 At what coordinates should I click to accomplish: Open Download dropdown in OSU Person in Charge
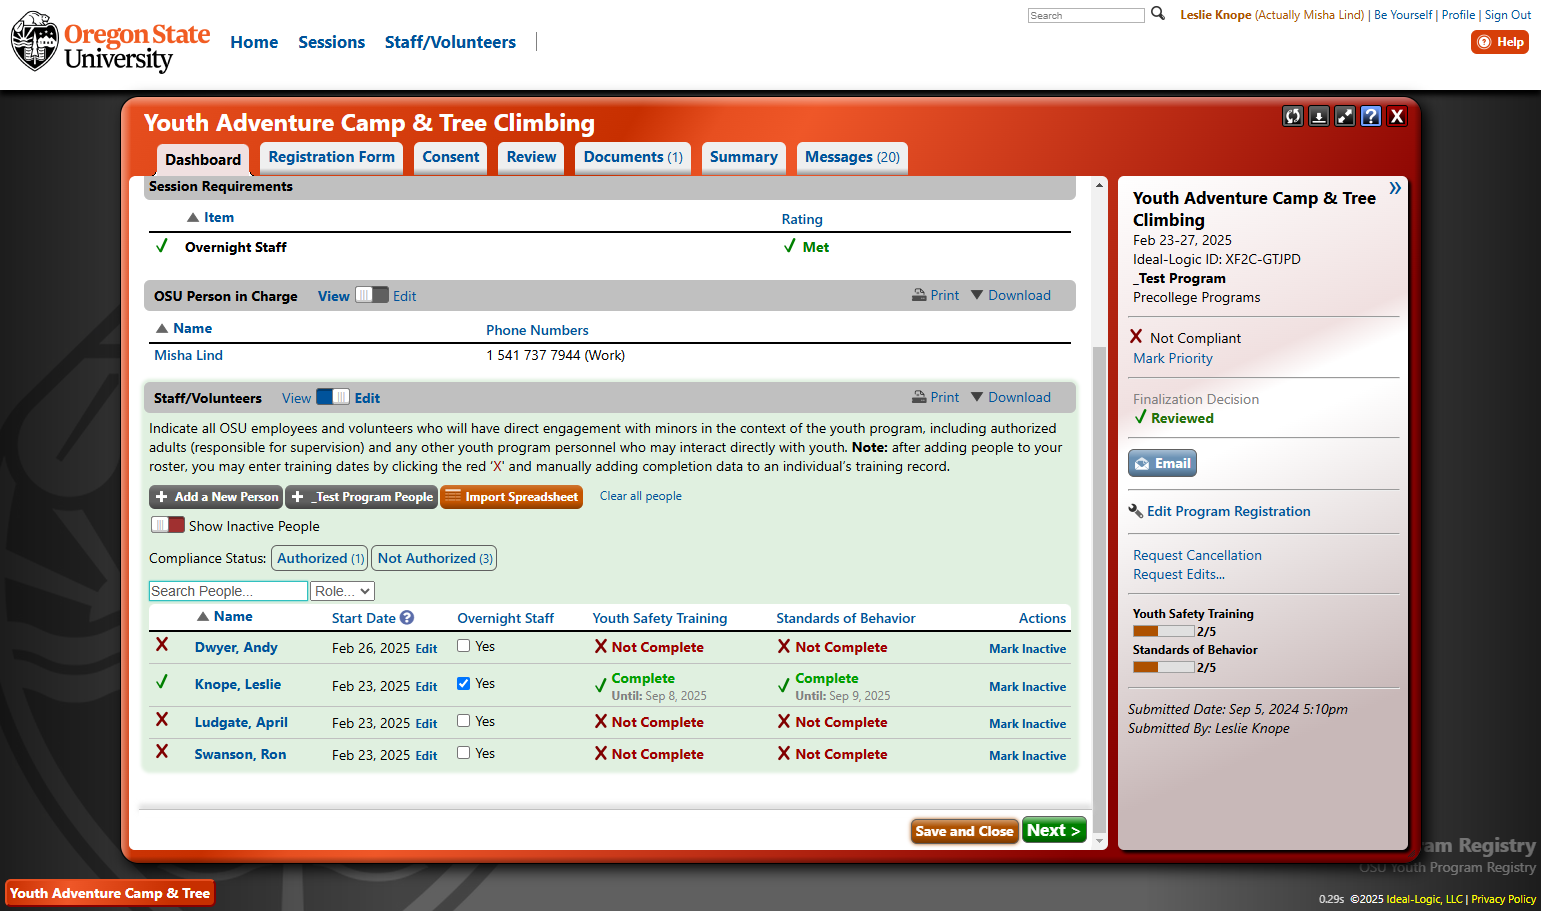(x=1011, y=295)
